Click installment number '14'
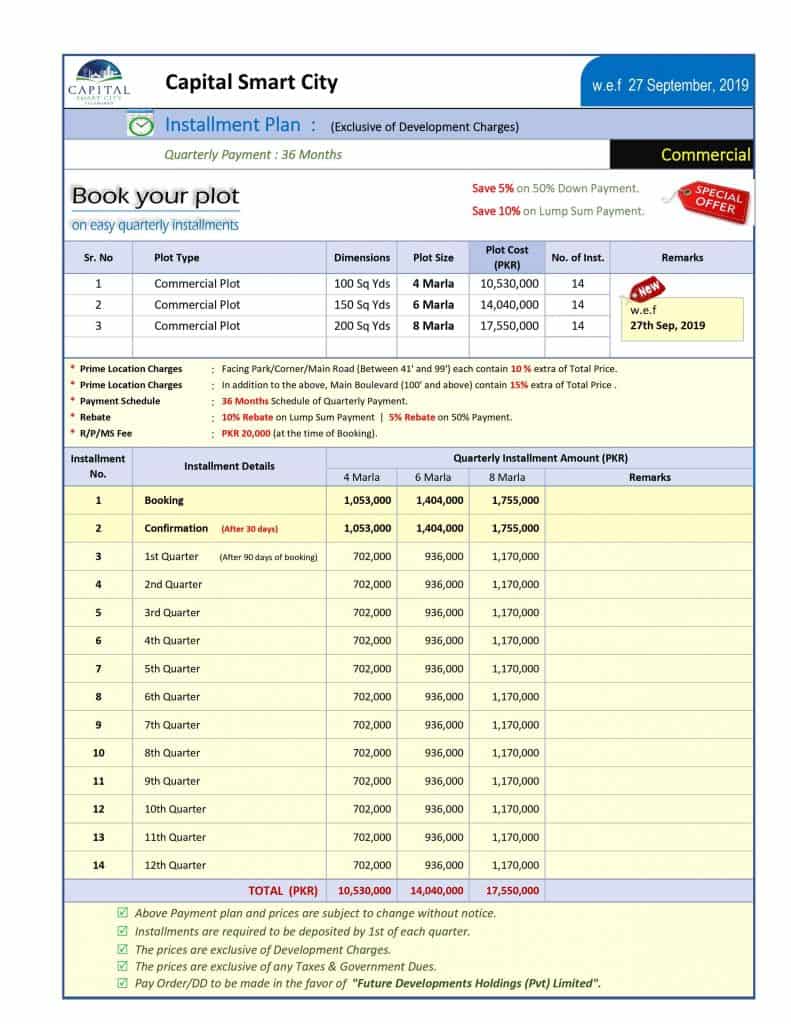 coord(98,865)
